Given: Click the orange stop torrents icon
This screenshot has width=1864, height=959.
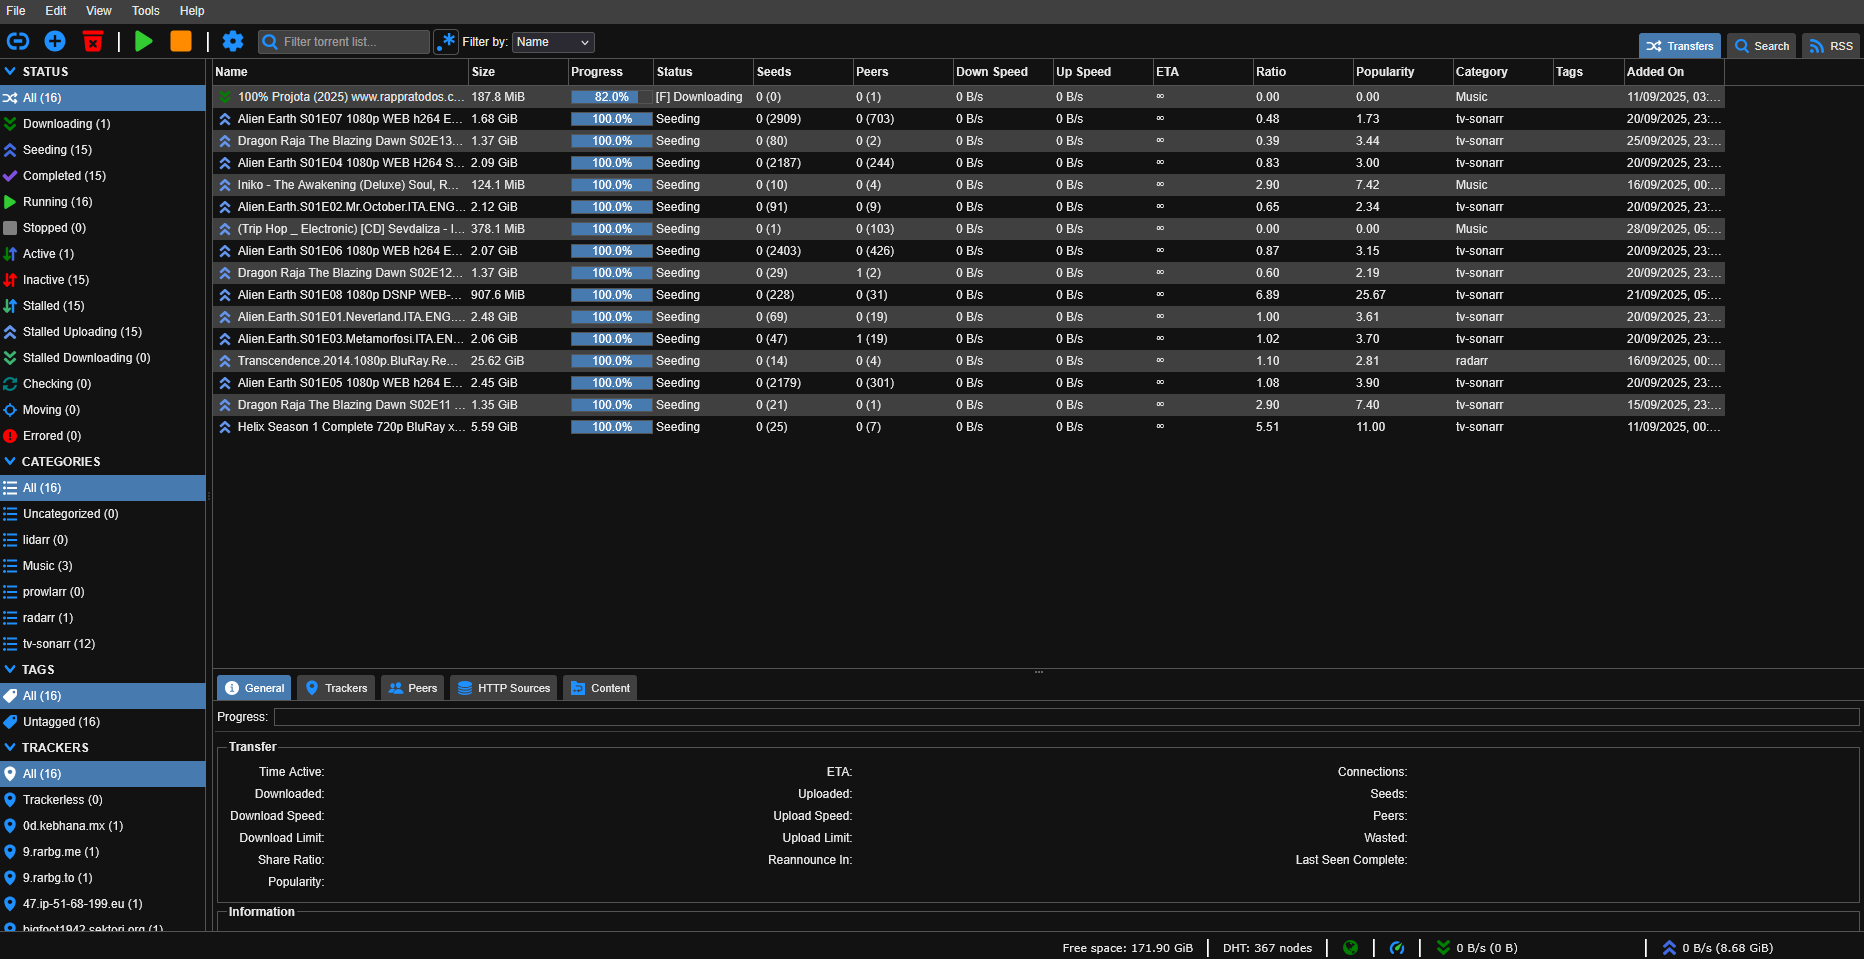Looking at the screenshot, I should point(181,41).
